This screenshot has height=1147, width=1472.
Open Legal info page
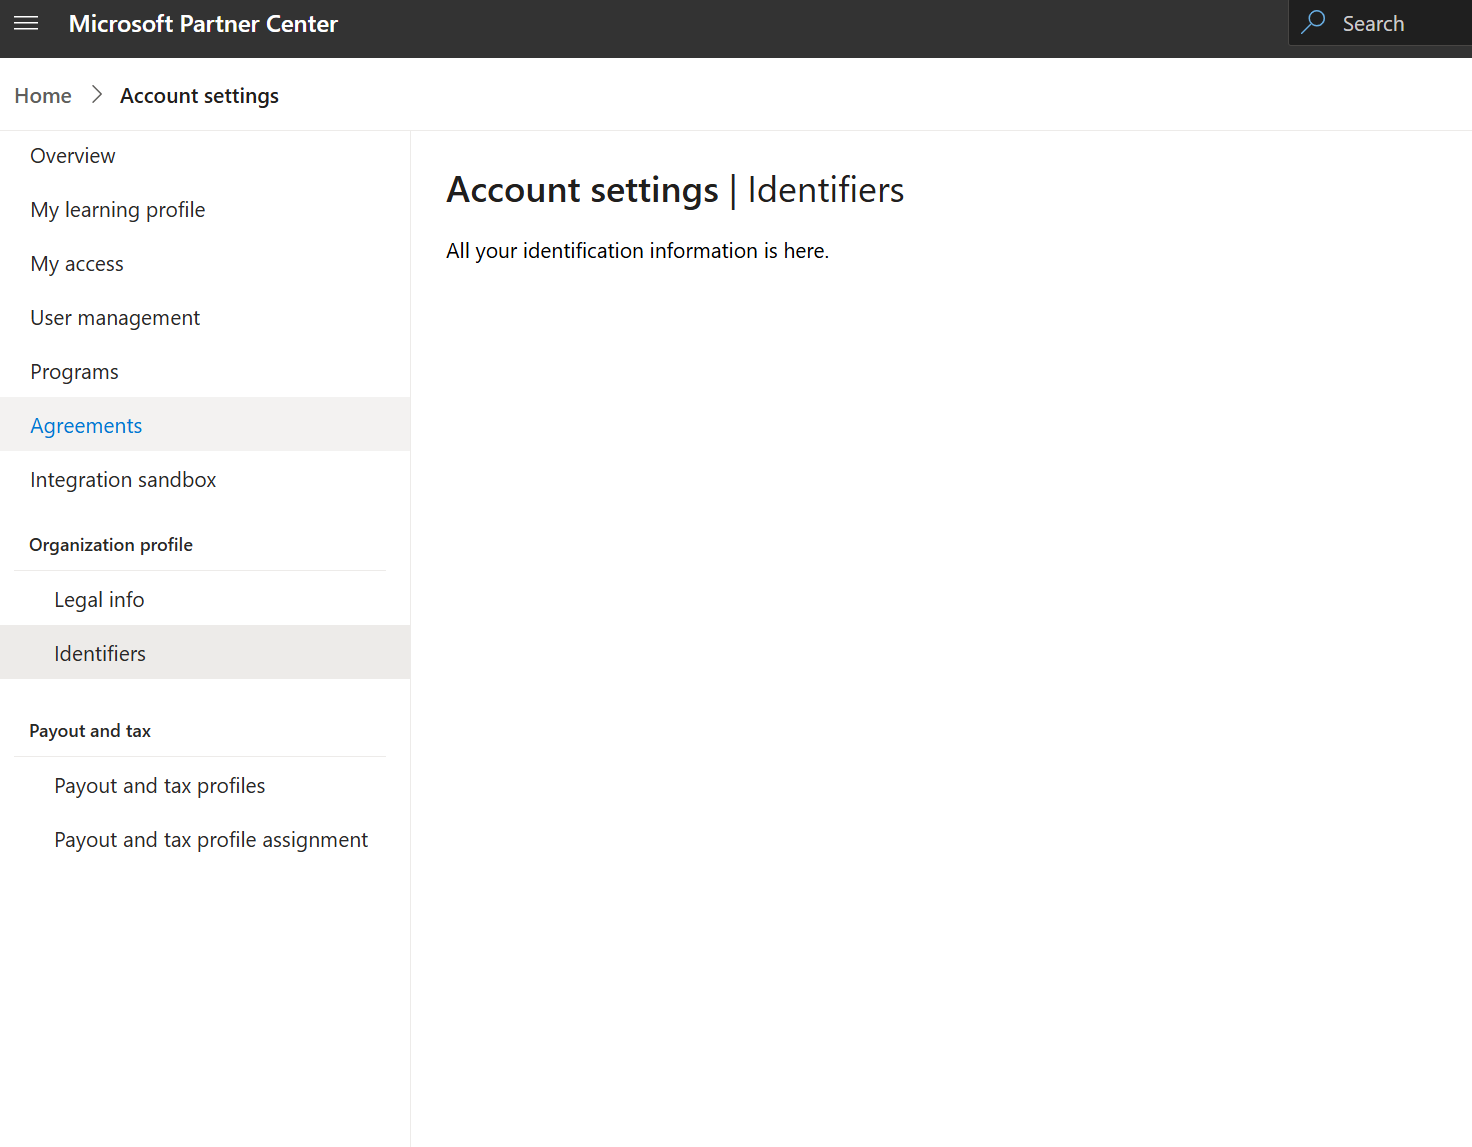pyautogui.click(x=99, y=600)
